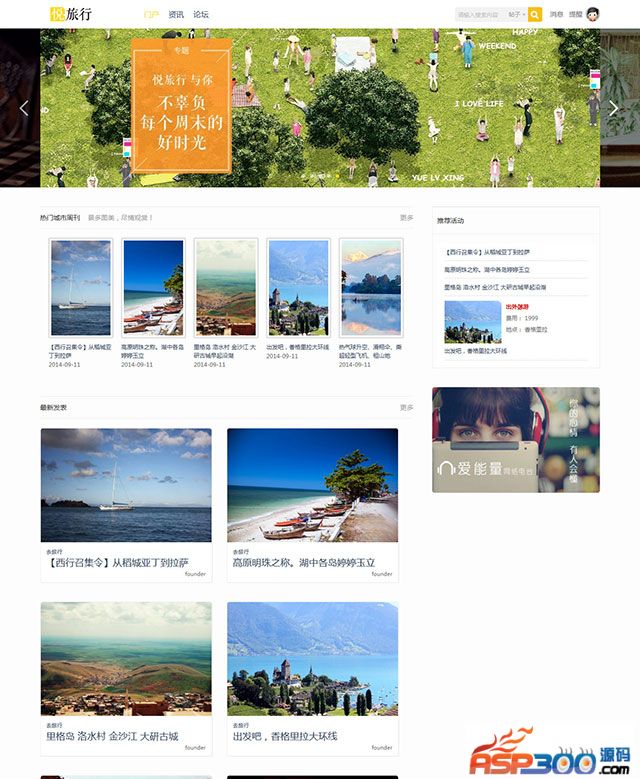
Task: Expand the 帖子 search type dropdown
Action: pyautogui.click(x=516, y=14)
